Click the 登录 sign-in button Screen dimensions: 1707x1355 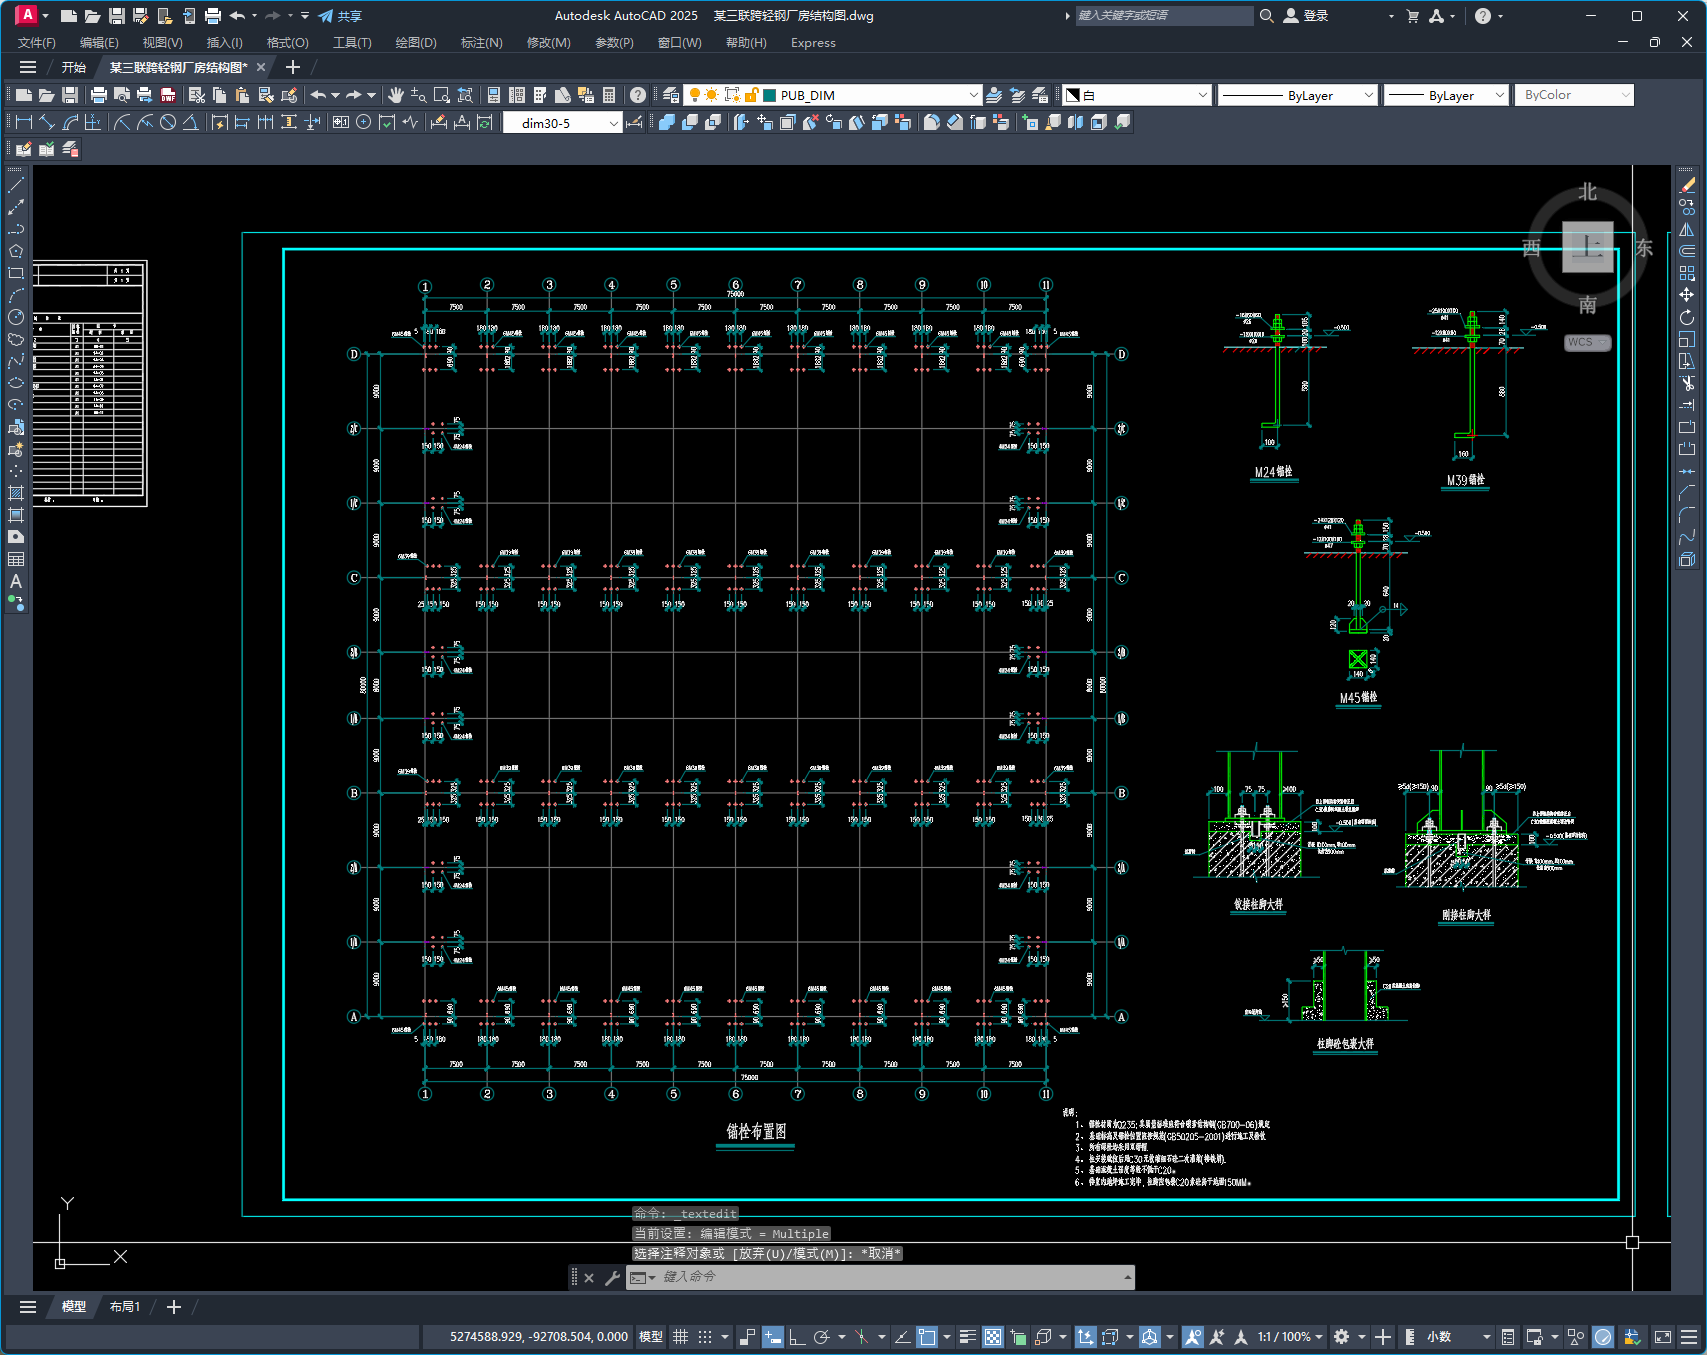[1306, 16]
